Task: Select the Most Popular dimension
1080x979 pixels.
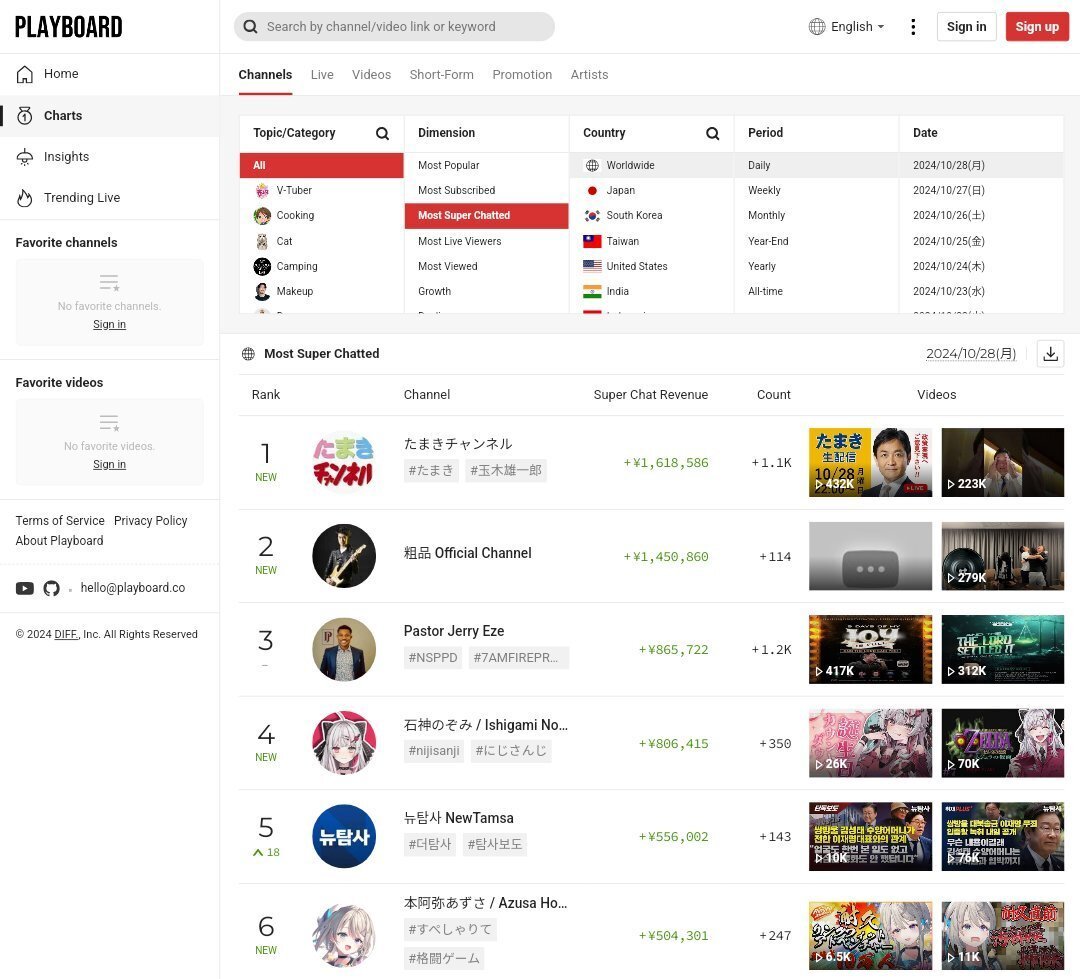Action: (x=486, y=165)
